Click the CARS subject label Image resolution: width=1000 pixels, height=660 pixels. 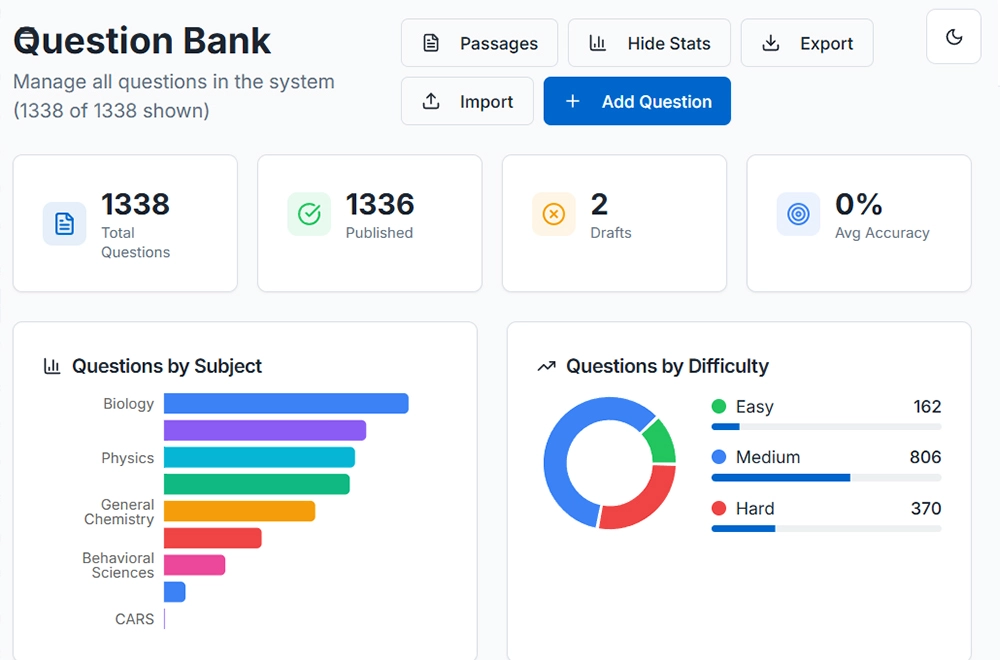click(135, 619)
